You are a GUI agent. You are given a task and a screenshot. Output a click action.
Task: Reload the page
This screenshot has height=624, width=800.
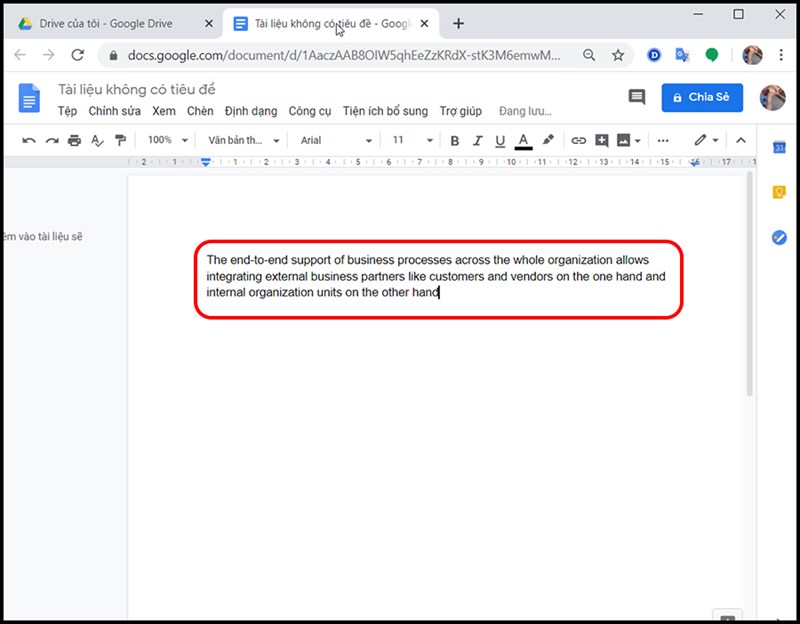point(78,55)
